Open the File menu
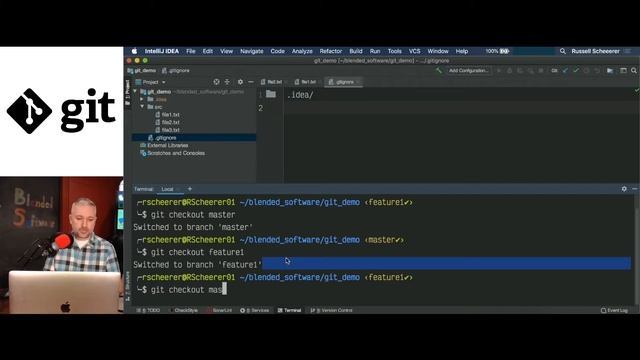This screenshot has height=360, width=640. click(x=191, y=51)
